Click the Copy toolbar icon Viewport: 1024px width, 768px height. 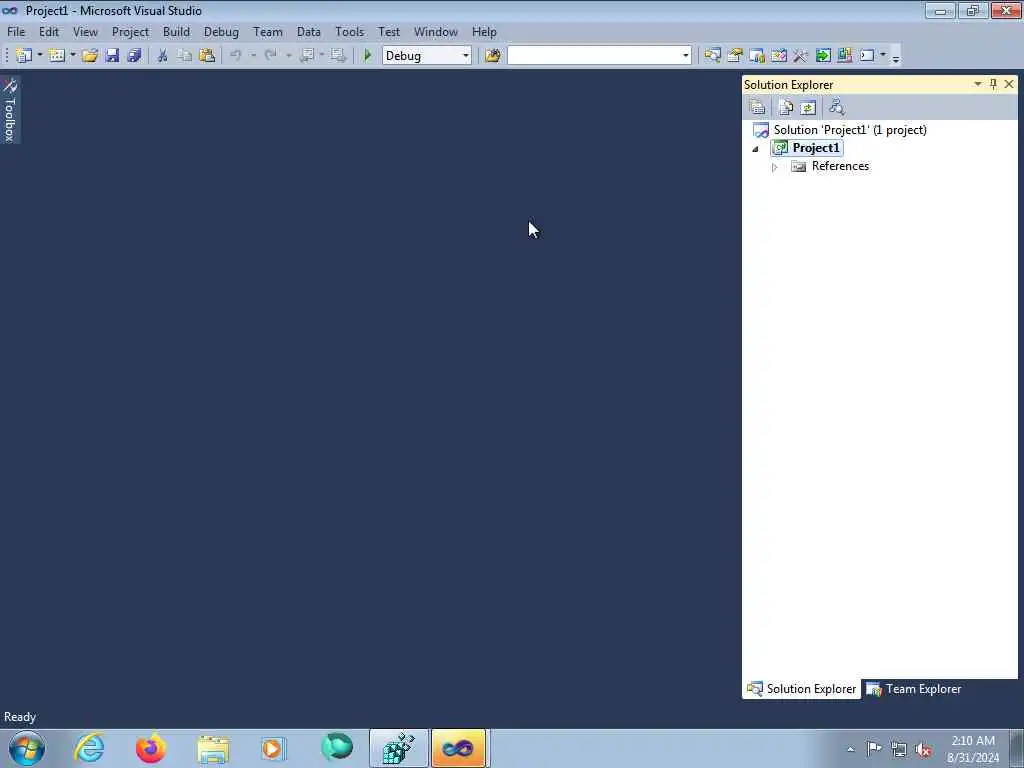click(x=185, y=56)
